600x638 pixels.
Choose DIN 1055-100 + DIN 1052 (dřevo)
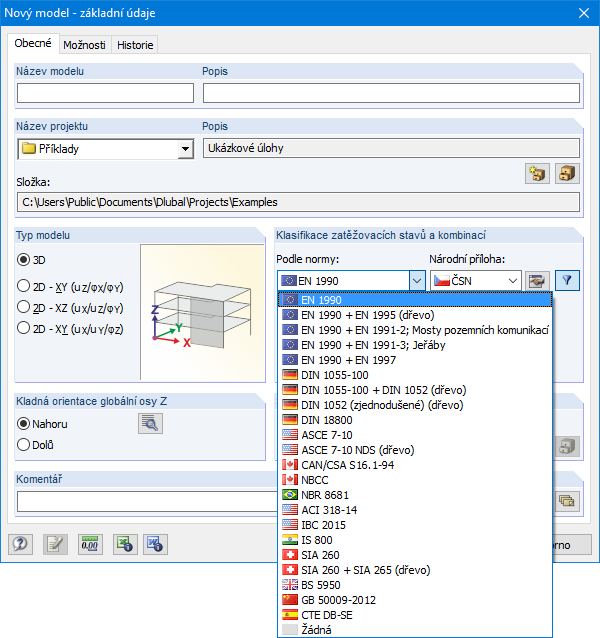click(415, 390)
